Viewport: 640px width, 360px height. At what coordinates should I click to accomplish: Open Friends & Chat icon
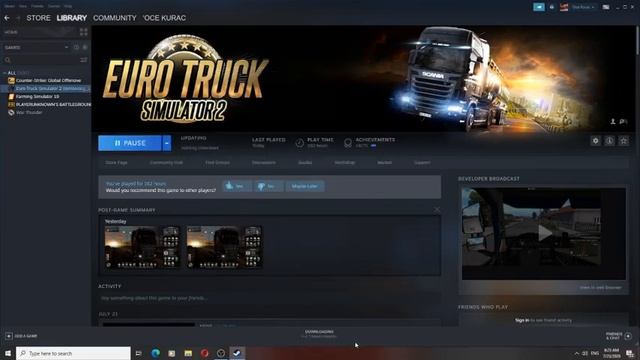pos(628,336)
